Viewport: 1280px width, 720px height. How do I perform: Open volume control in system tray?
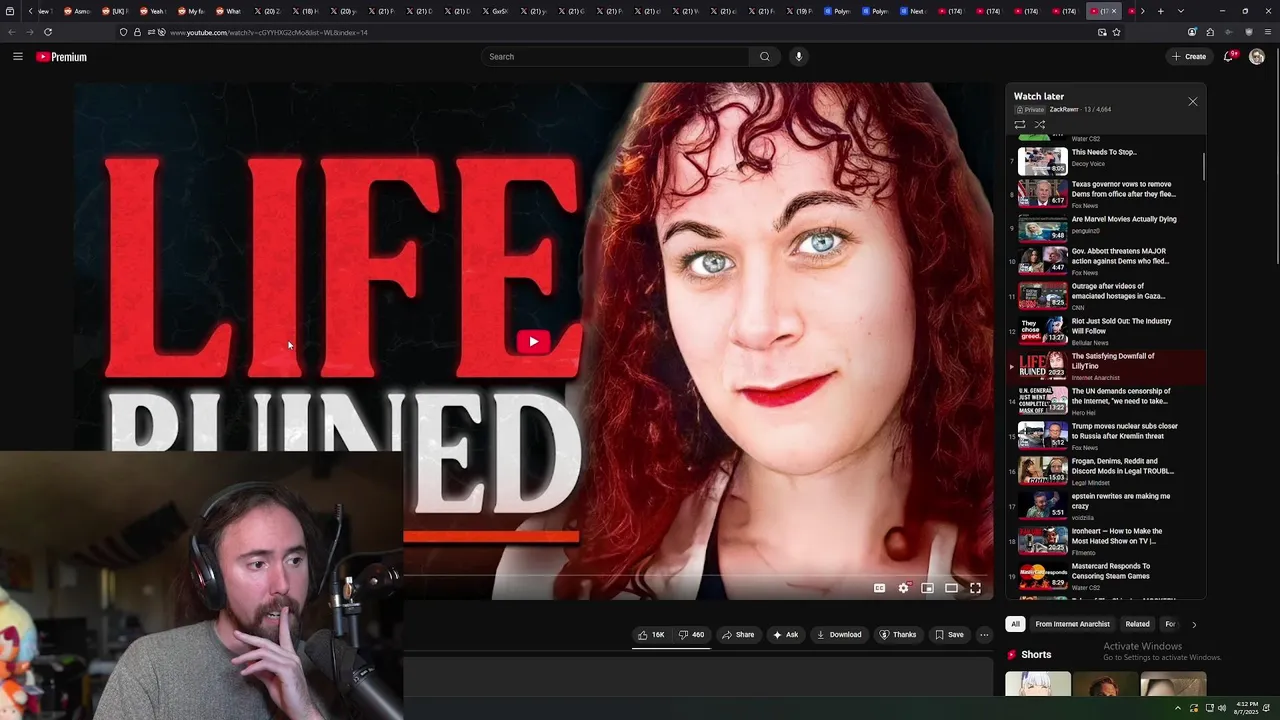[1222, 708]
